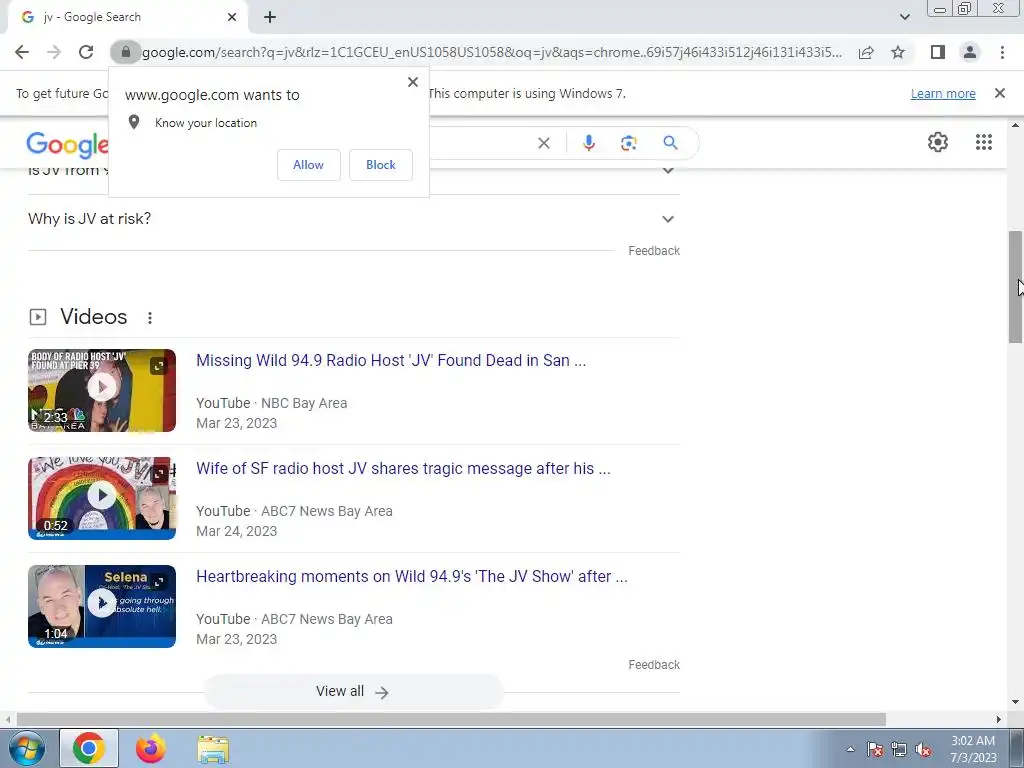Play the 0:52 rainbow video thumbnail

point(102,498)
